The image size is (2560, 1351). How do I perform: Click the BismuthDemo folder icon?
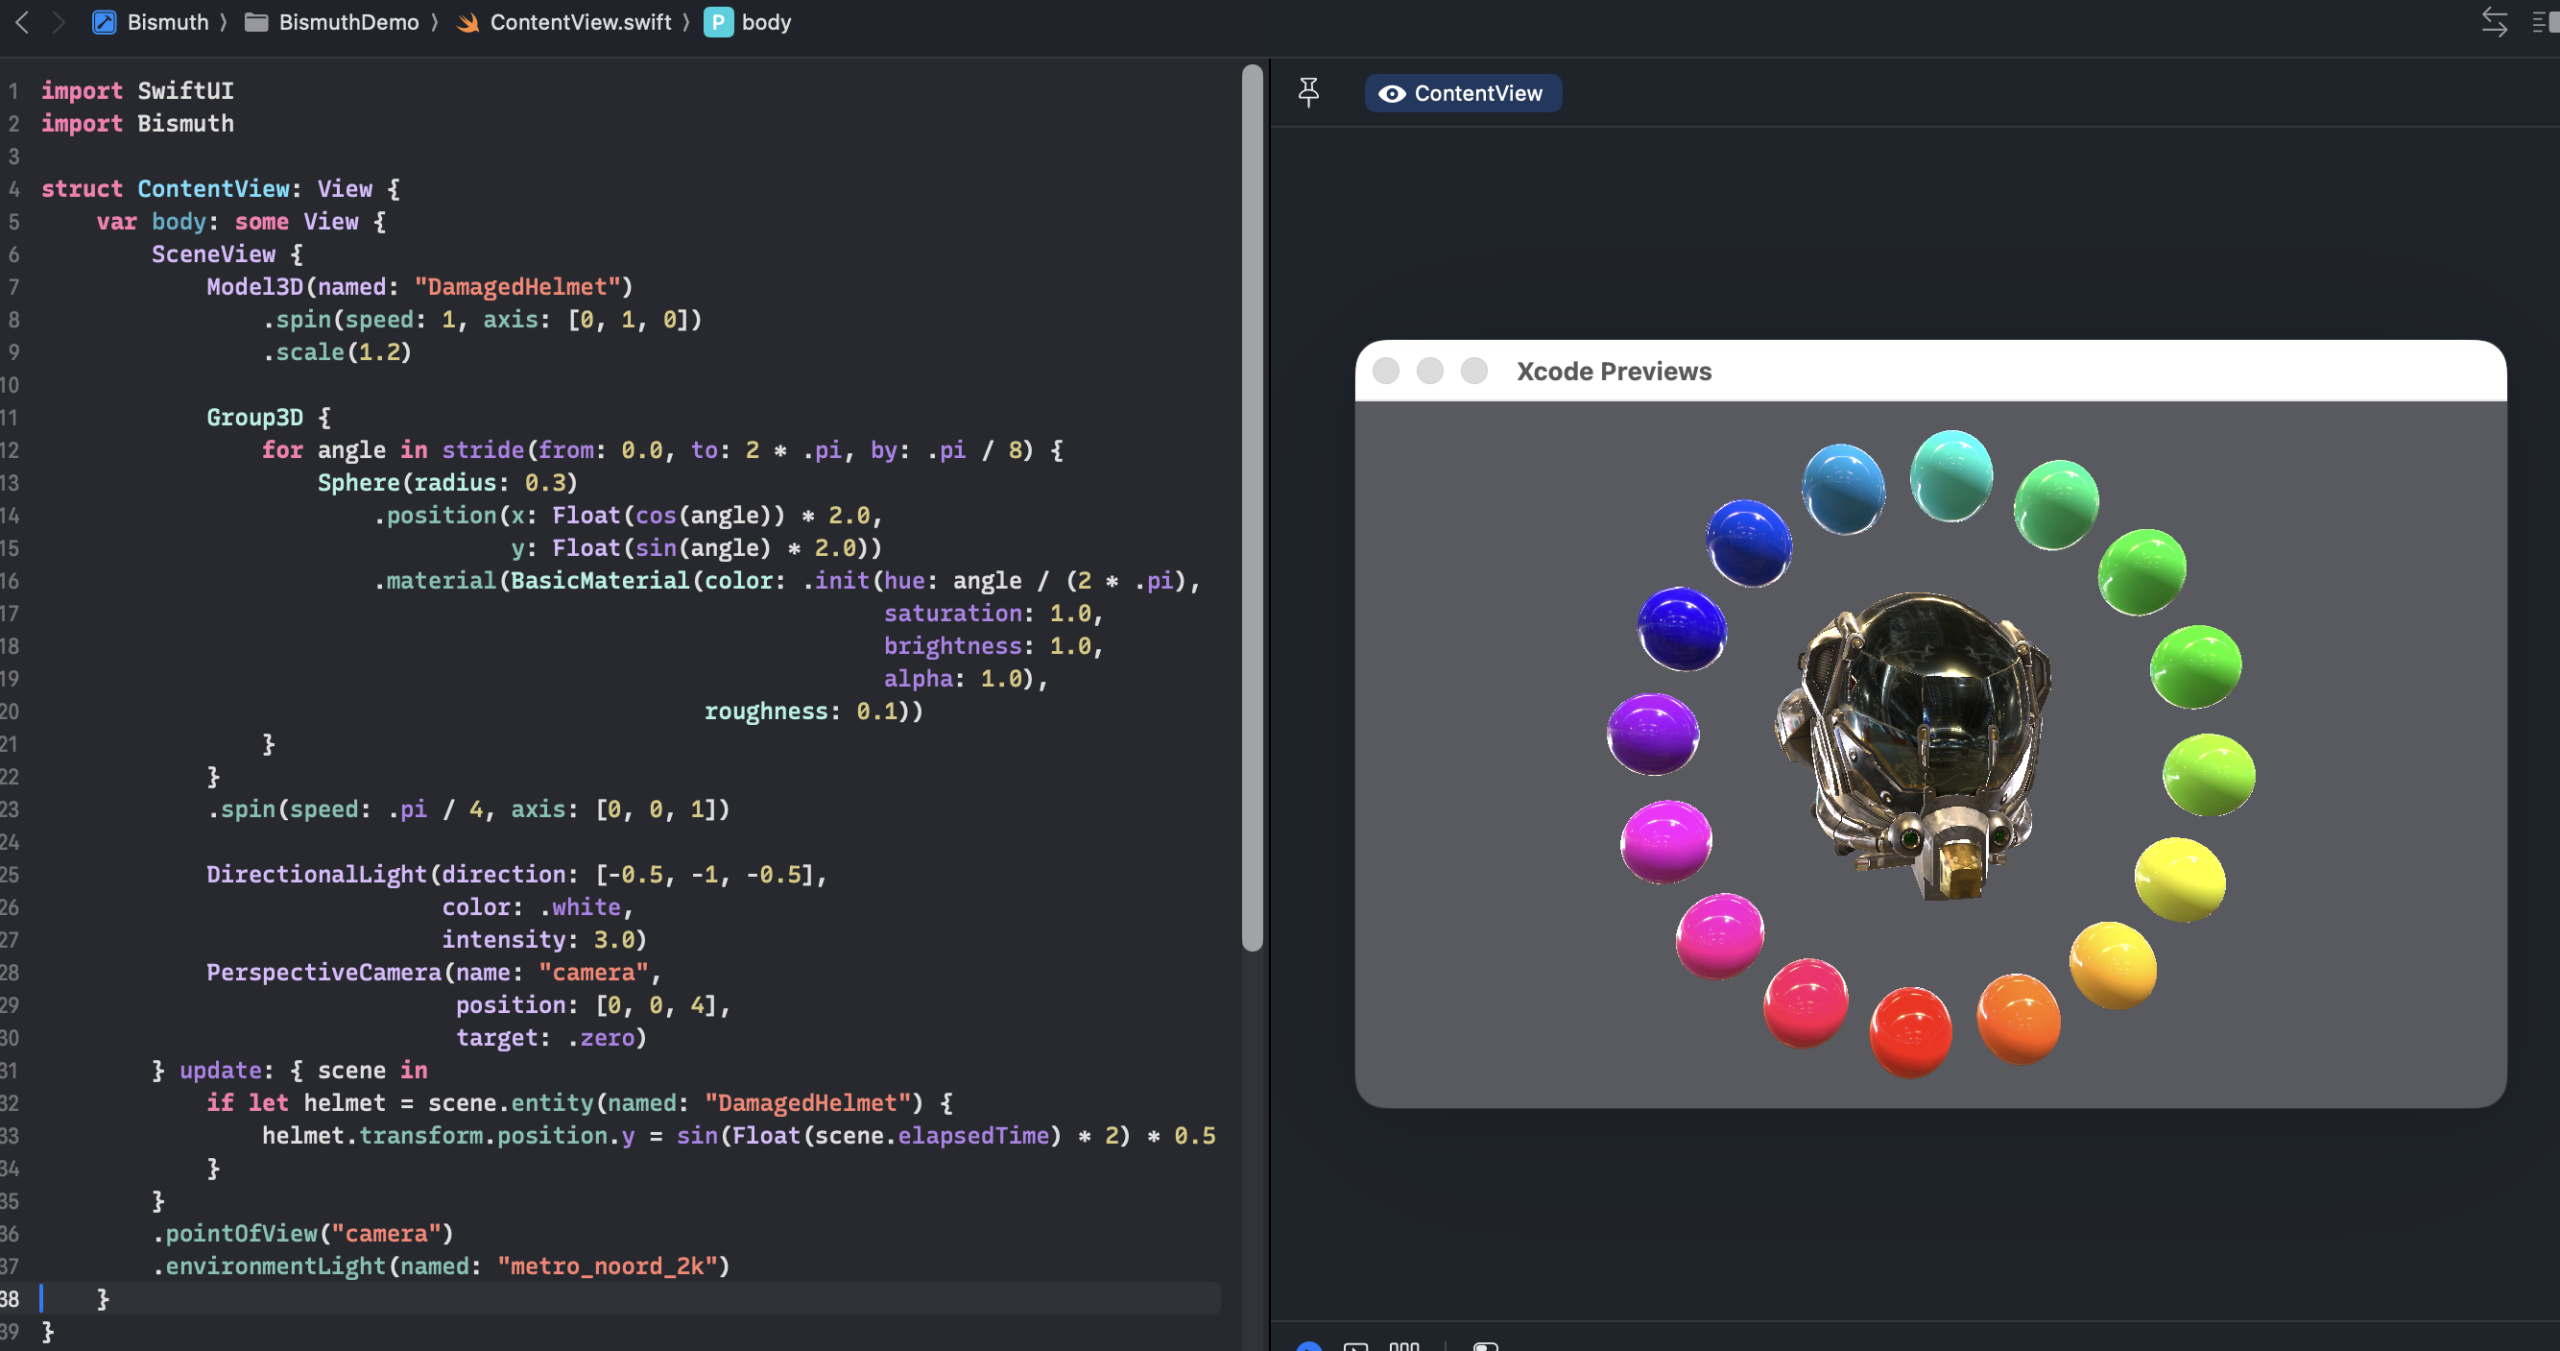pyautogui.click(x=256, y=22)
